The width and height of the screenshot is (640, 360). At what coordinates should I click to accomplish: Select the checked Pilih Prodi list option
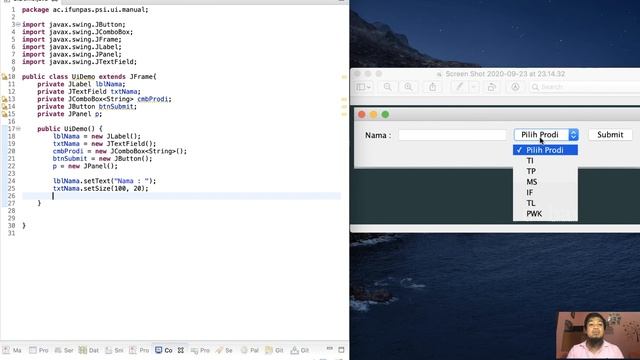[x=545, y=150]
